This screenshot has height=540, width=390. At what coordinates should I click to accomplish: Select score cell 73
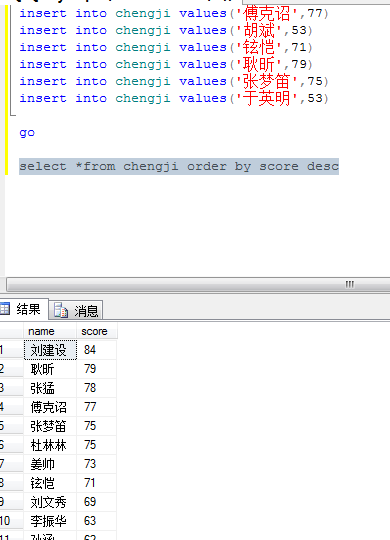(x=96, y=464)
